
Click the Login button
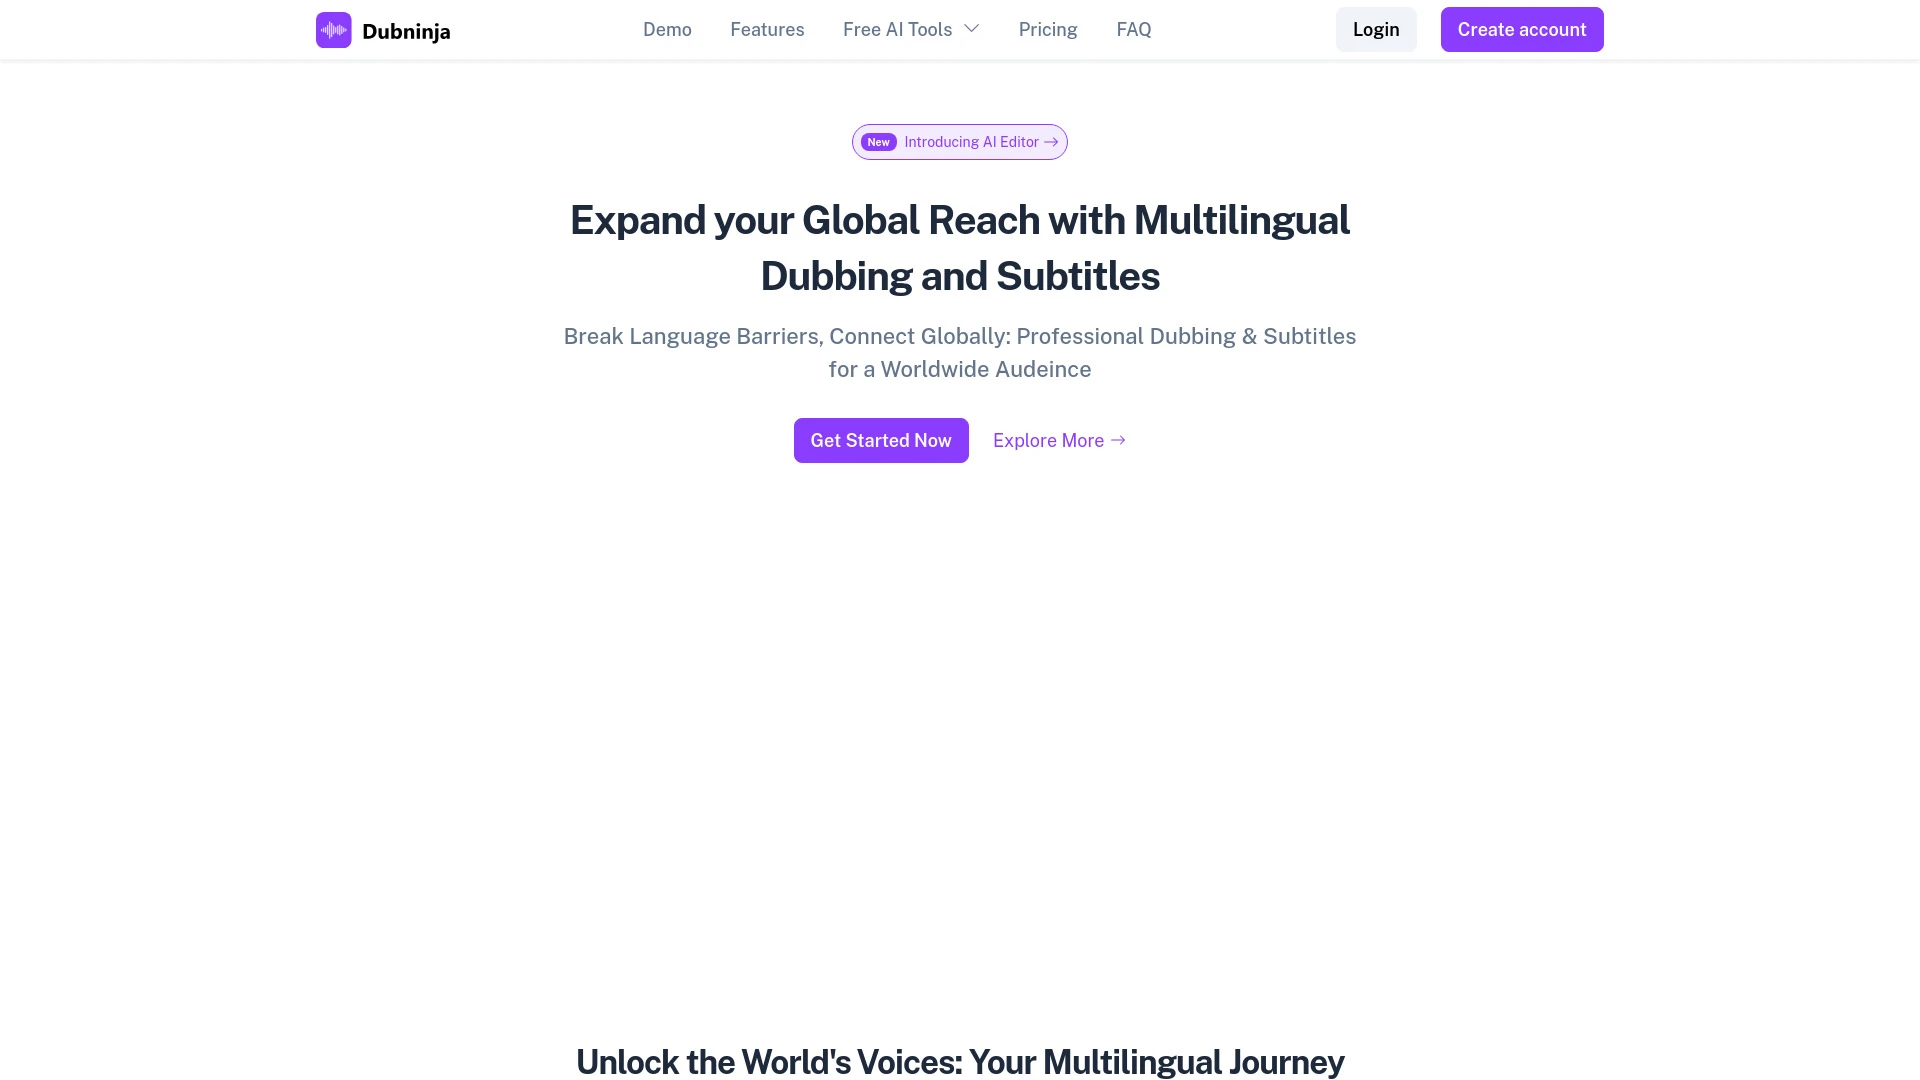(1375, 29)
